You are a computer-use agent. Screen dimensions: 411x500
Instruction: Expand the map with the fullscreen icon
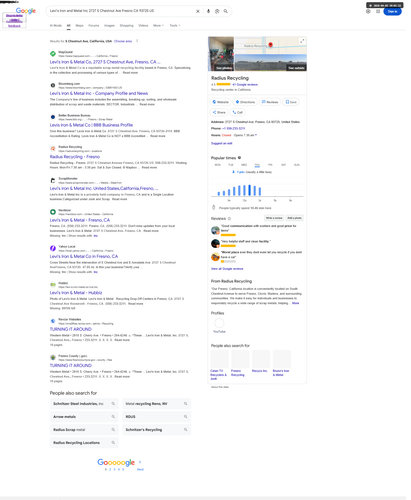(x=302, y=41)
